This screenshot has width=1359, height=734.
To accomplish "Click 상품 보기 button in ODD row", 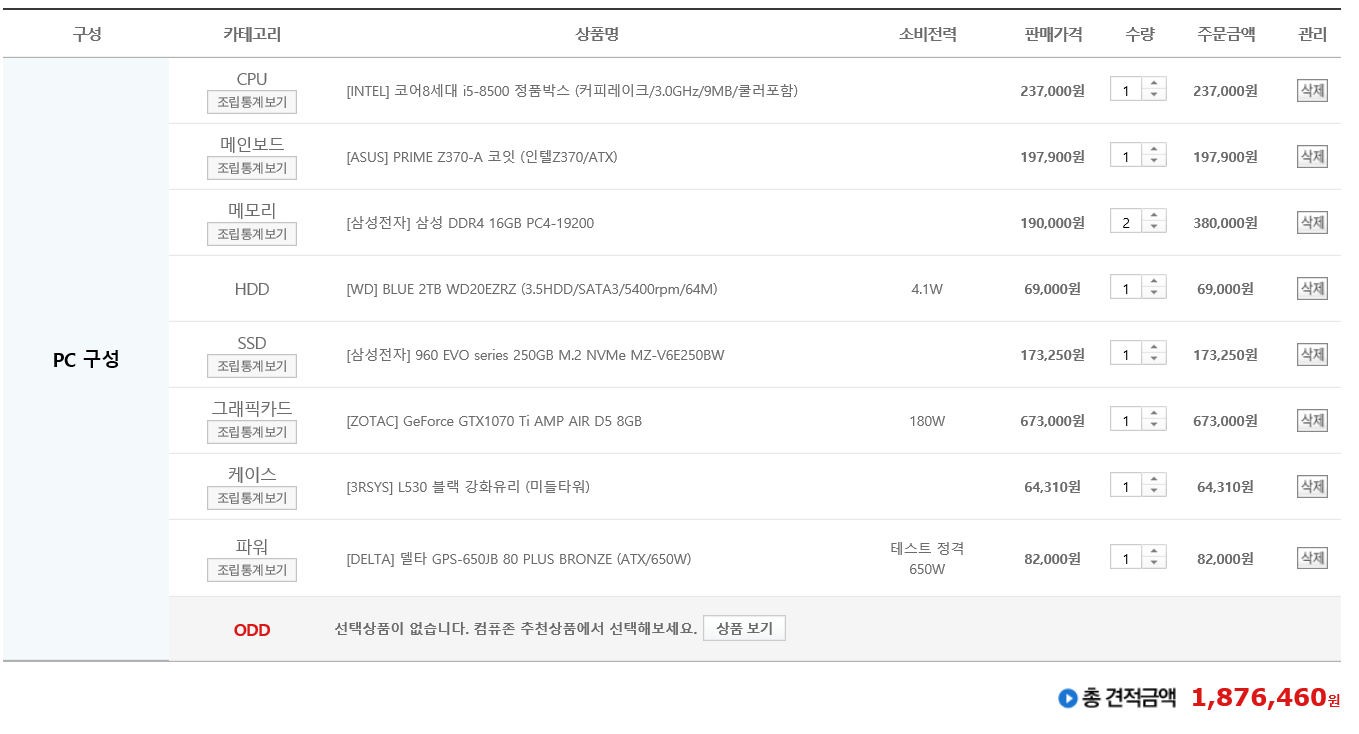I will (744, 628).
